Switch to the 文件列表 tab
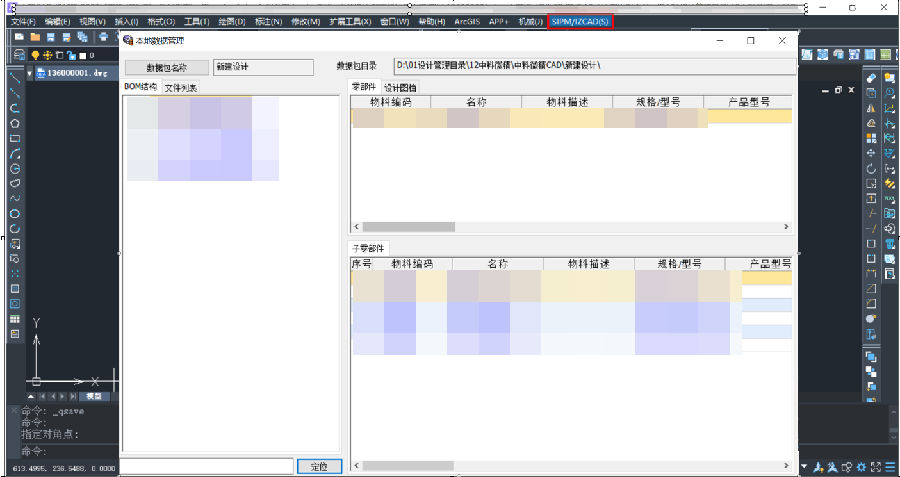Screen dimensions: 900x477 coord(181,88)
